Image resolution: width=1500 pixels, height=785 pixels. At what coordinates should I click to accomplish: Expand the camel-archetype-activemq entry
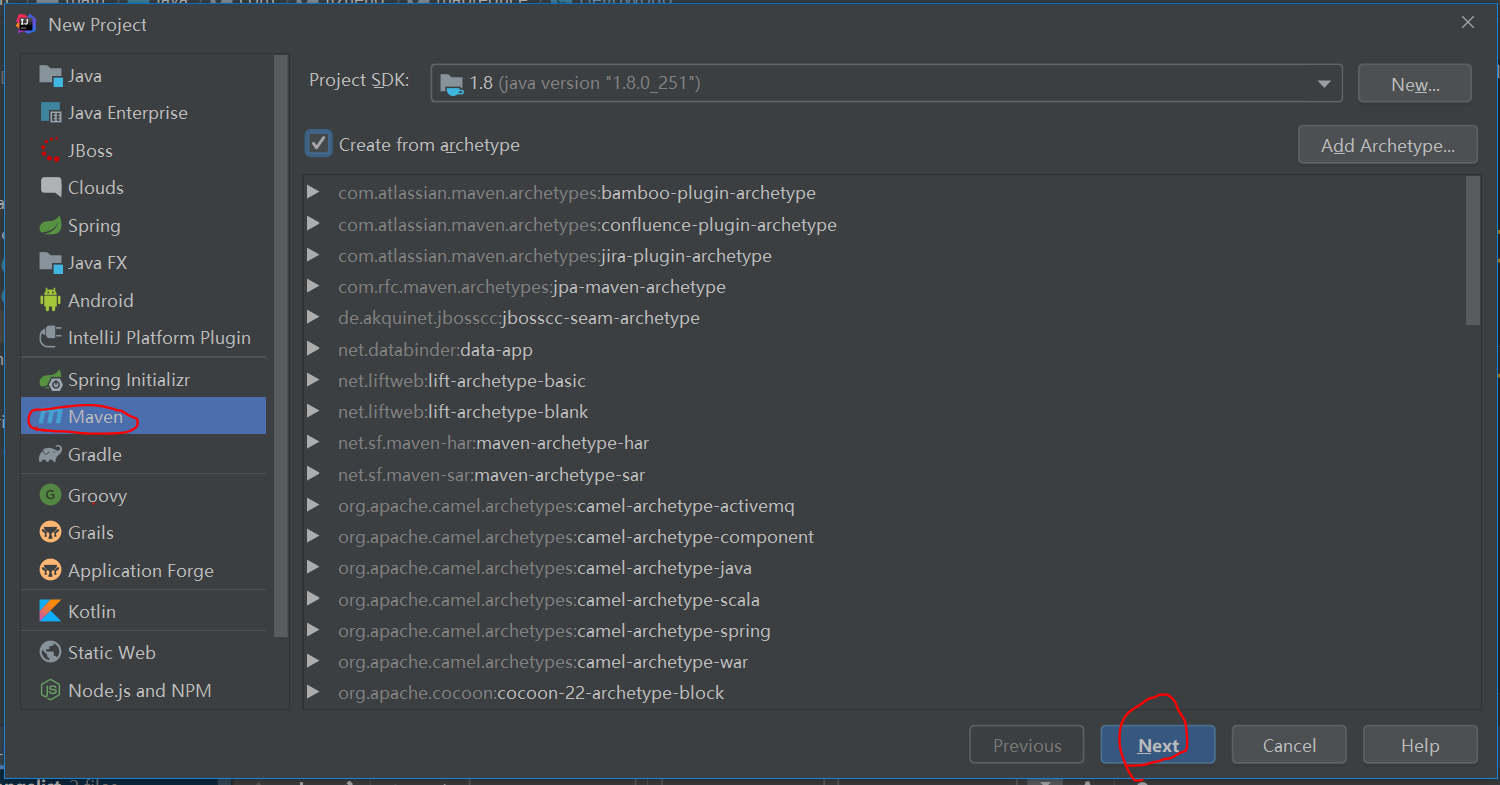point(313,505)
